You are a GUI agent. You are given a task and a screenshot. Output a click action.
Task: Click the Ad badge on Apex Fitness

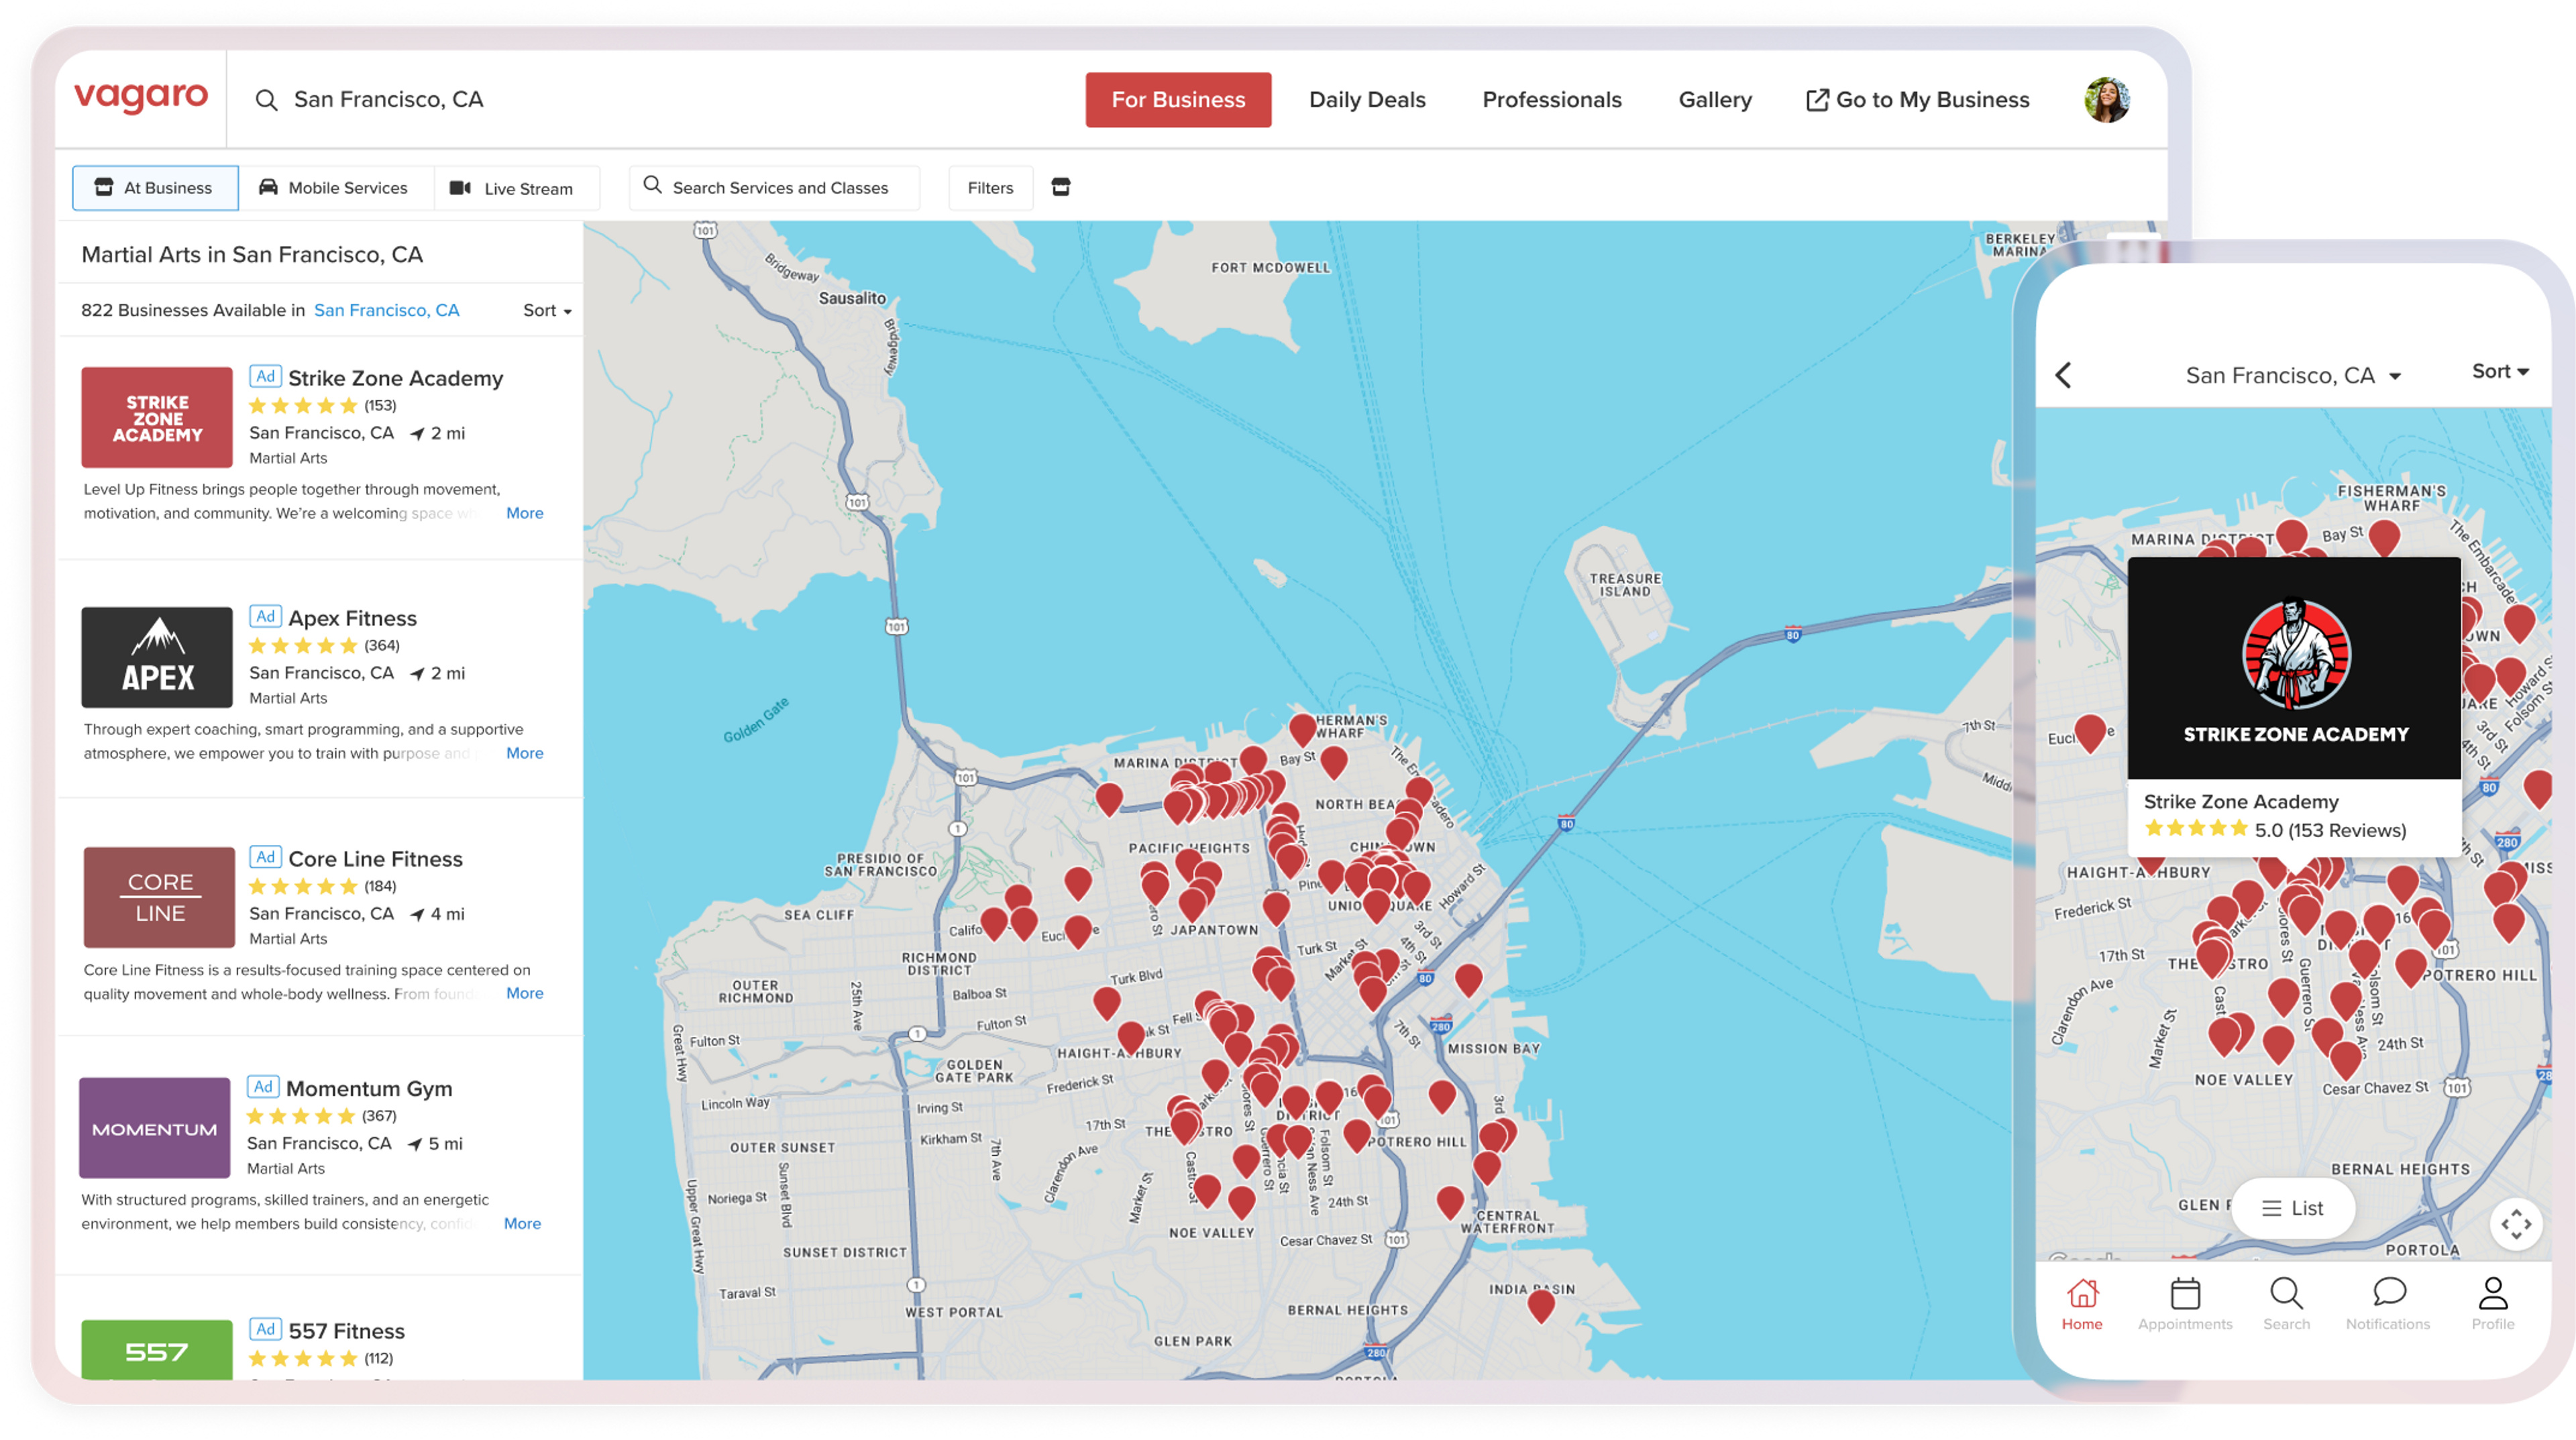tap(265, 616)
